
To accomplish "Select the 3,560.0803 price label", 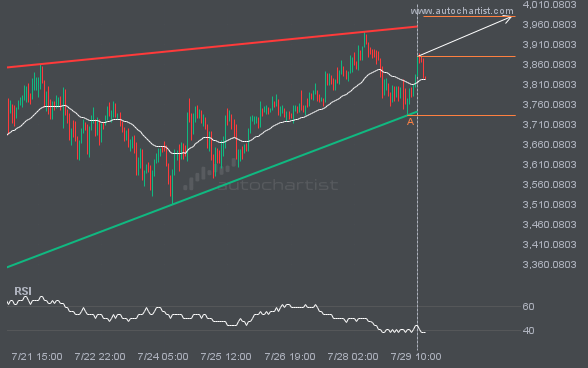I will coord(549,185).
